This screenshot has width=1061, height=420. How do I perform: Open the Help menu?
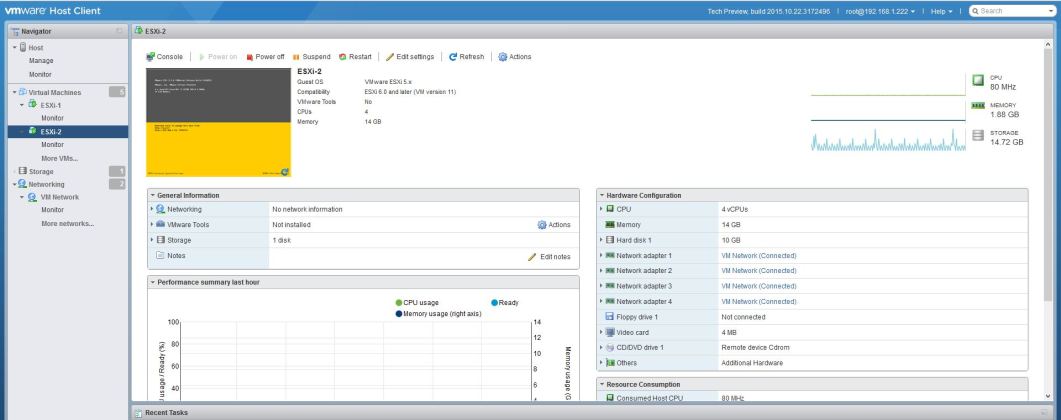pos(941,11)
